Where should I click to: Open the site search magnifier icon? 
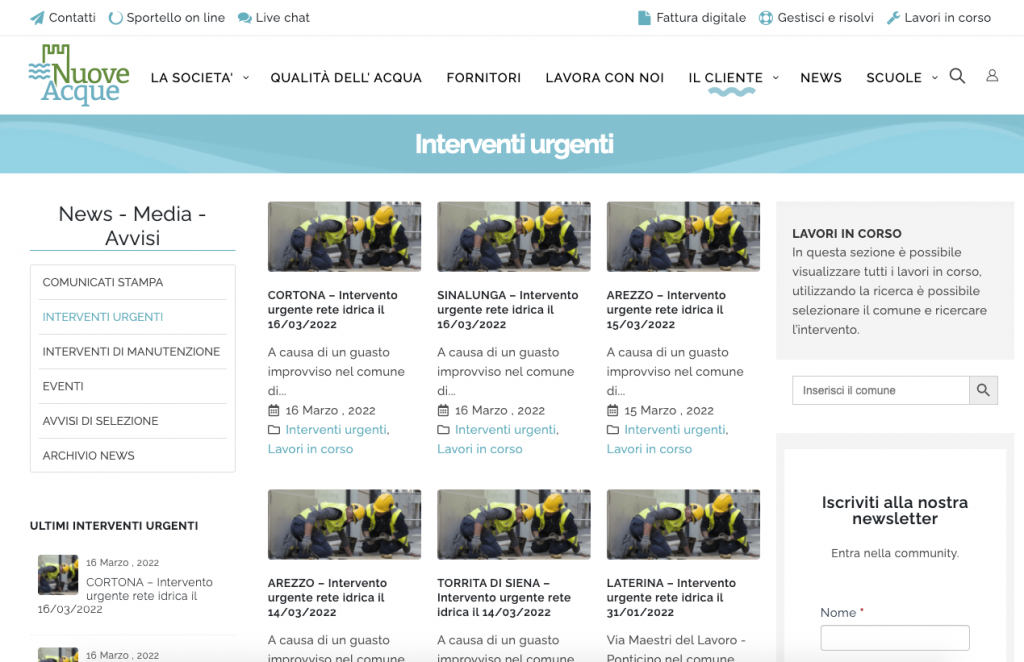pyautogui.click(x=957, y=76)
